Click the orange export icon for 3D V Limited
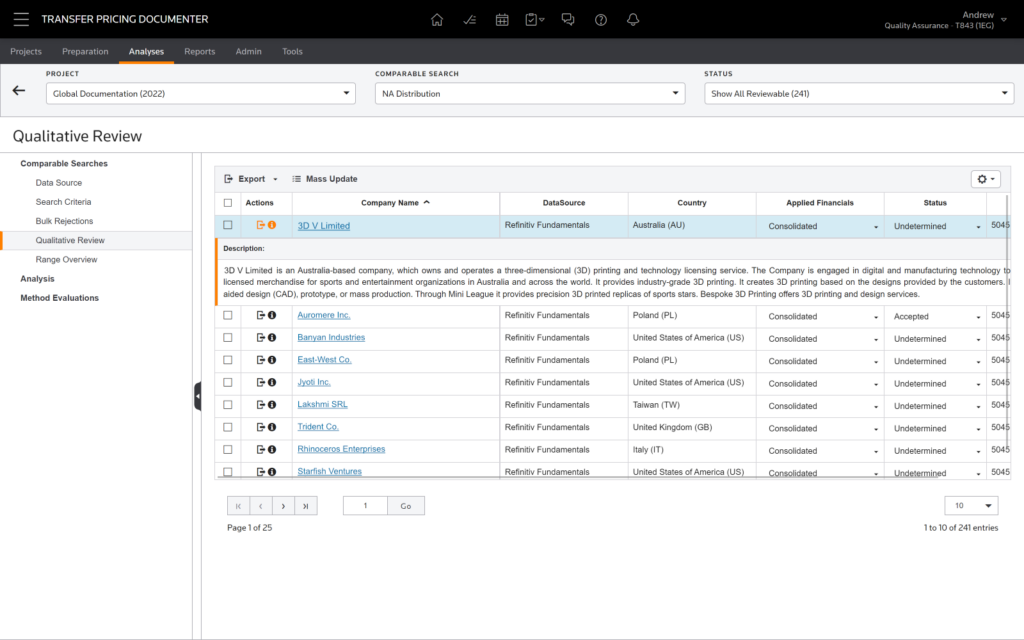 click(x=261, y=225)
